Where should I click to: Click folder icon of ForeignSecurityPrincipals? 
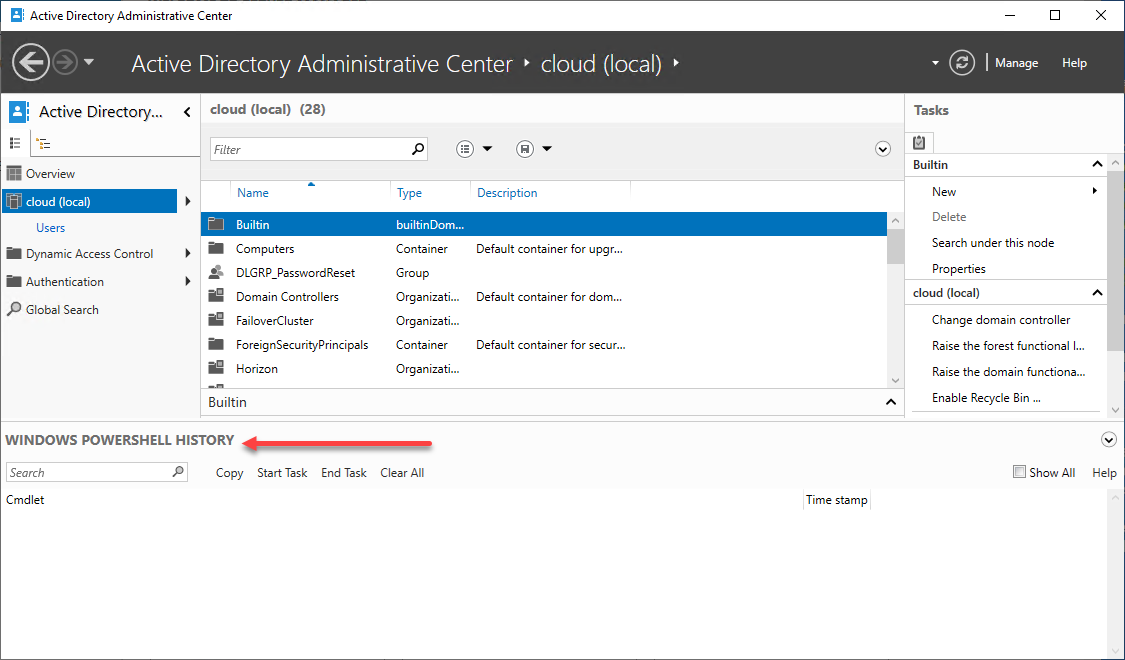point(216,344)
